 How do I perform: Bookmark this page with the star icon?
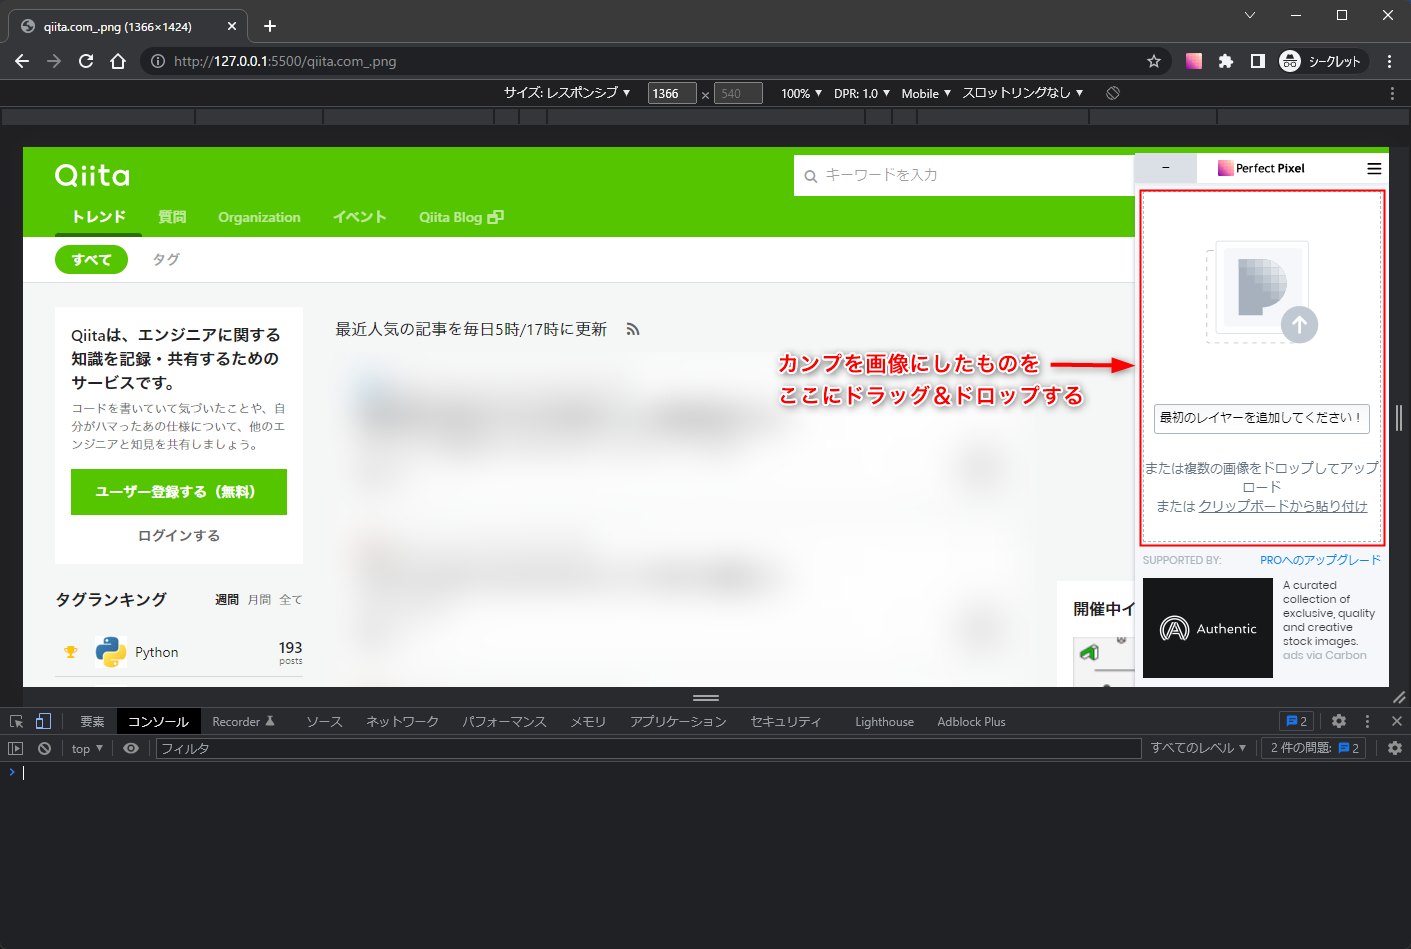click(1154, 61)
